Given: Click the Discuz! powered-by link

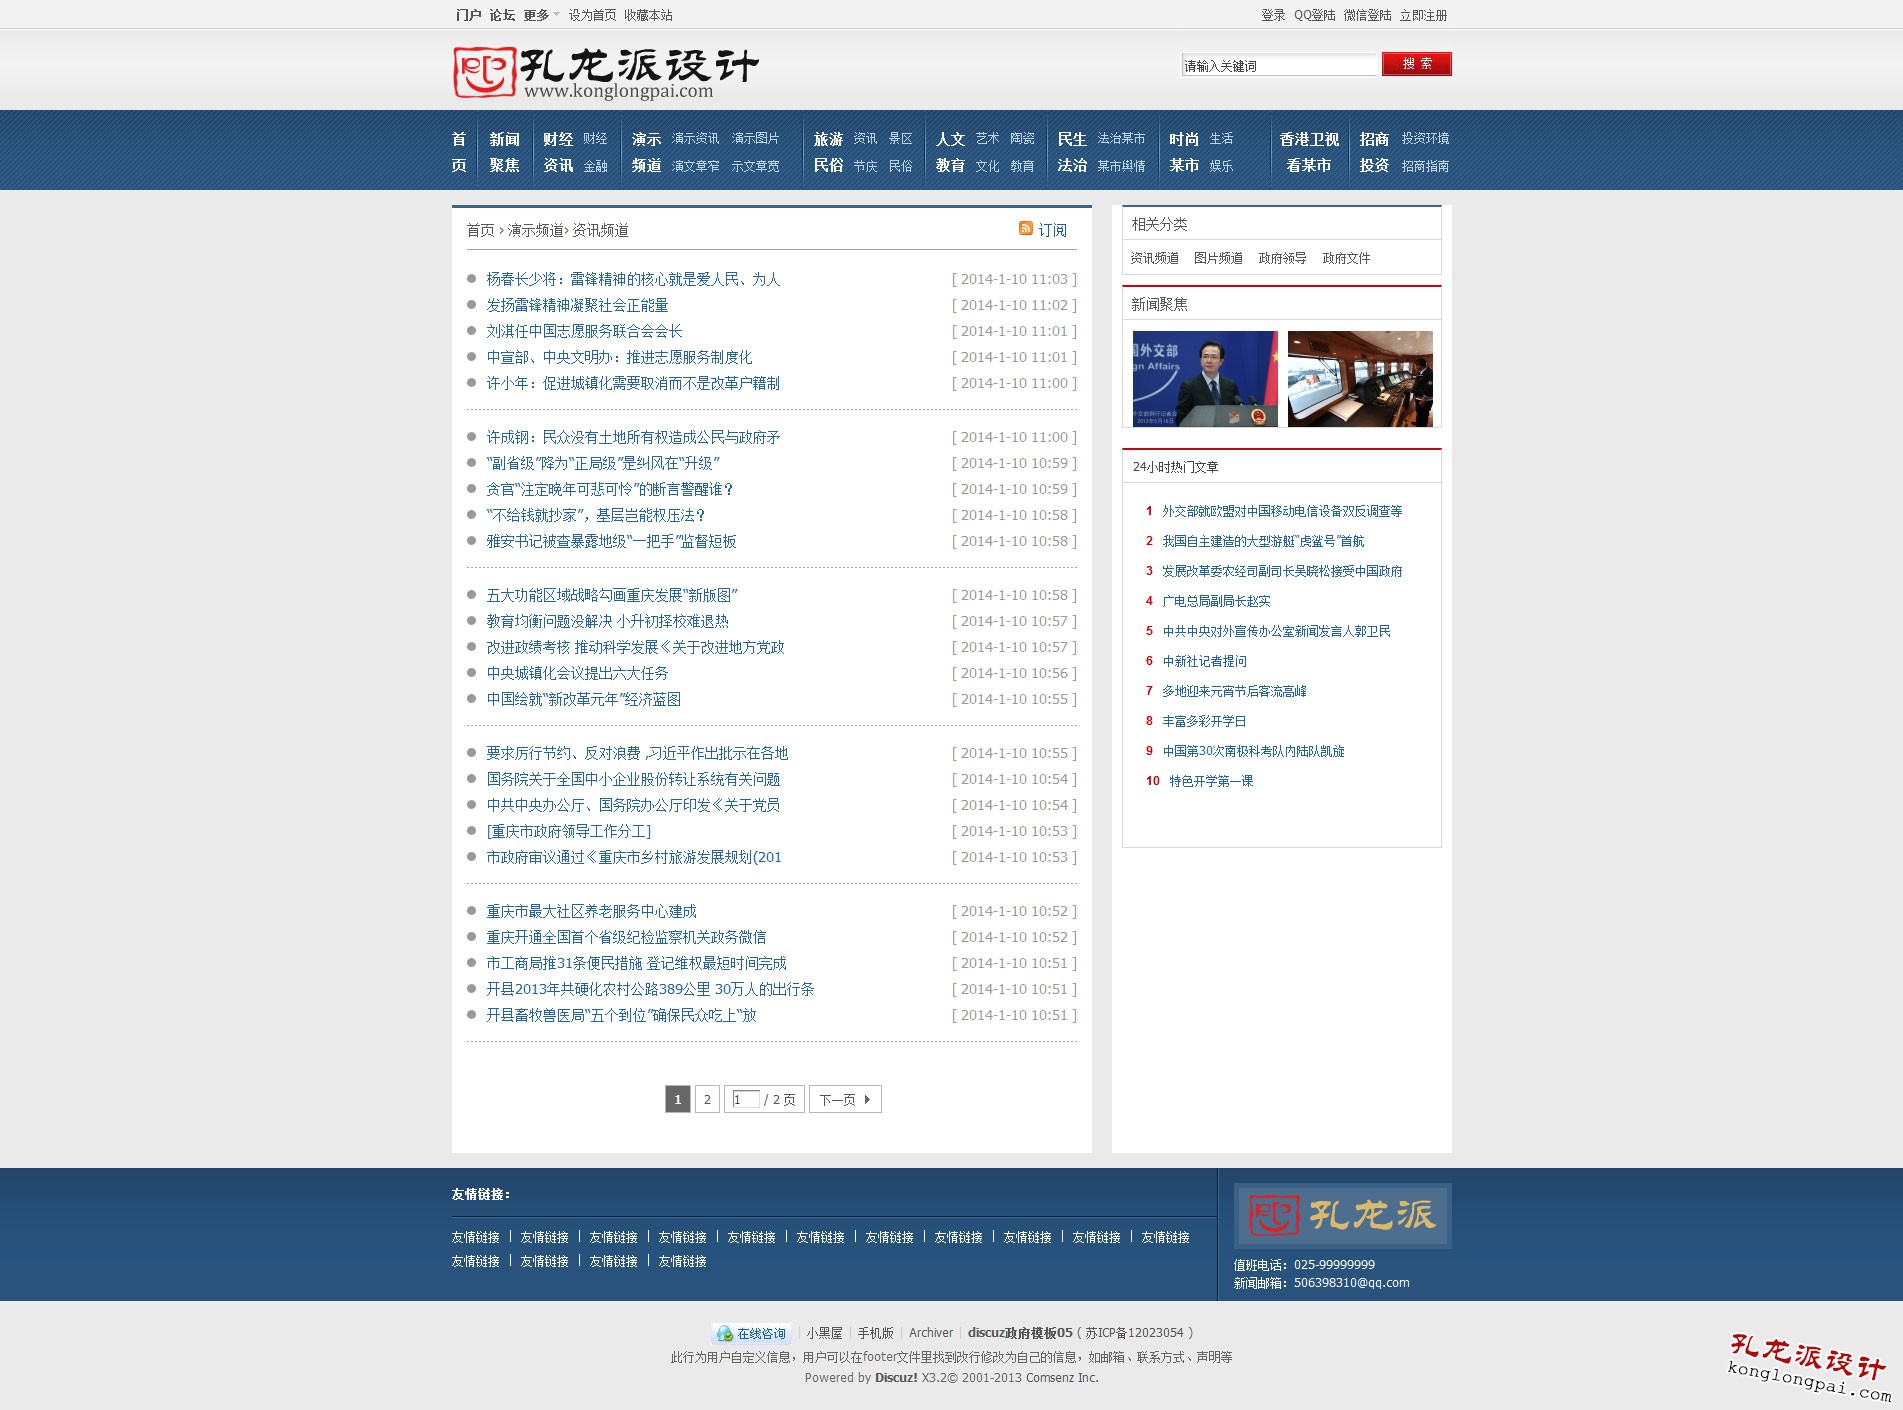Looking at the screenshot, I should click(x=896, y=1377).
